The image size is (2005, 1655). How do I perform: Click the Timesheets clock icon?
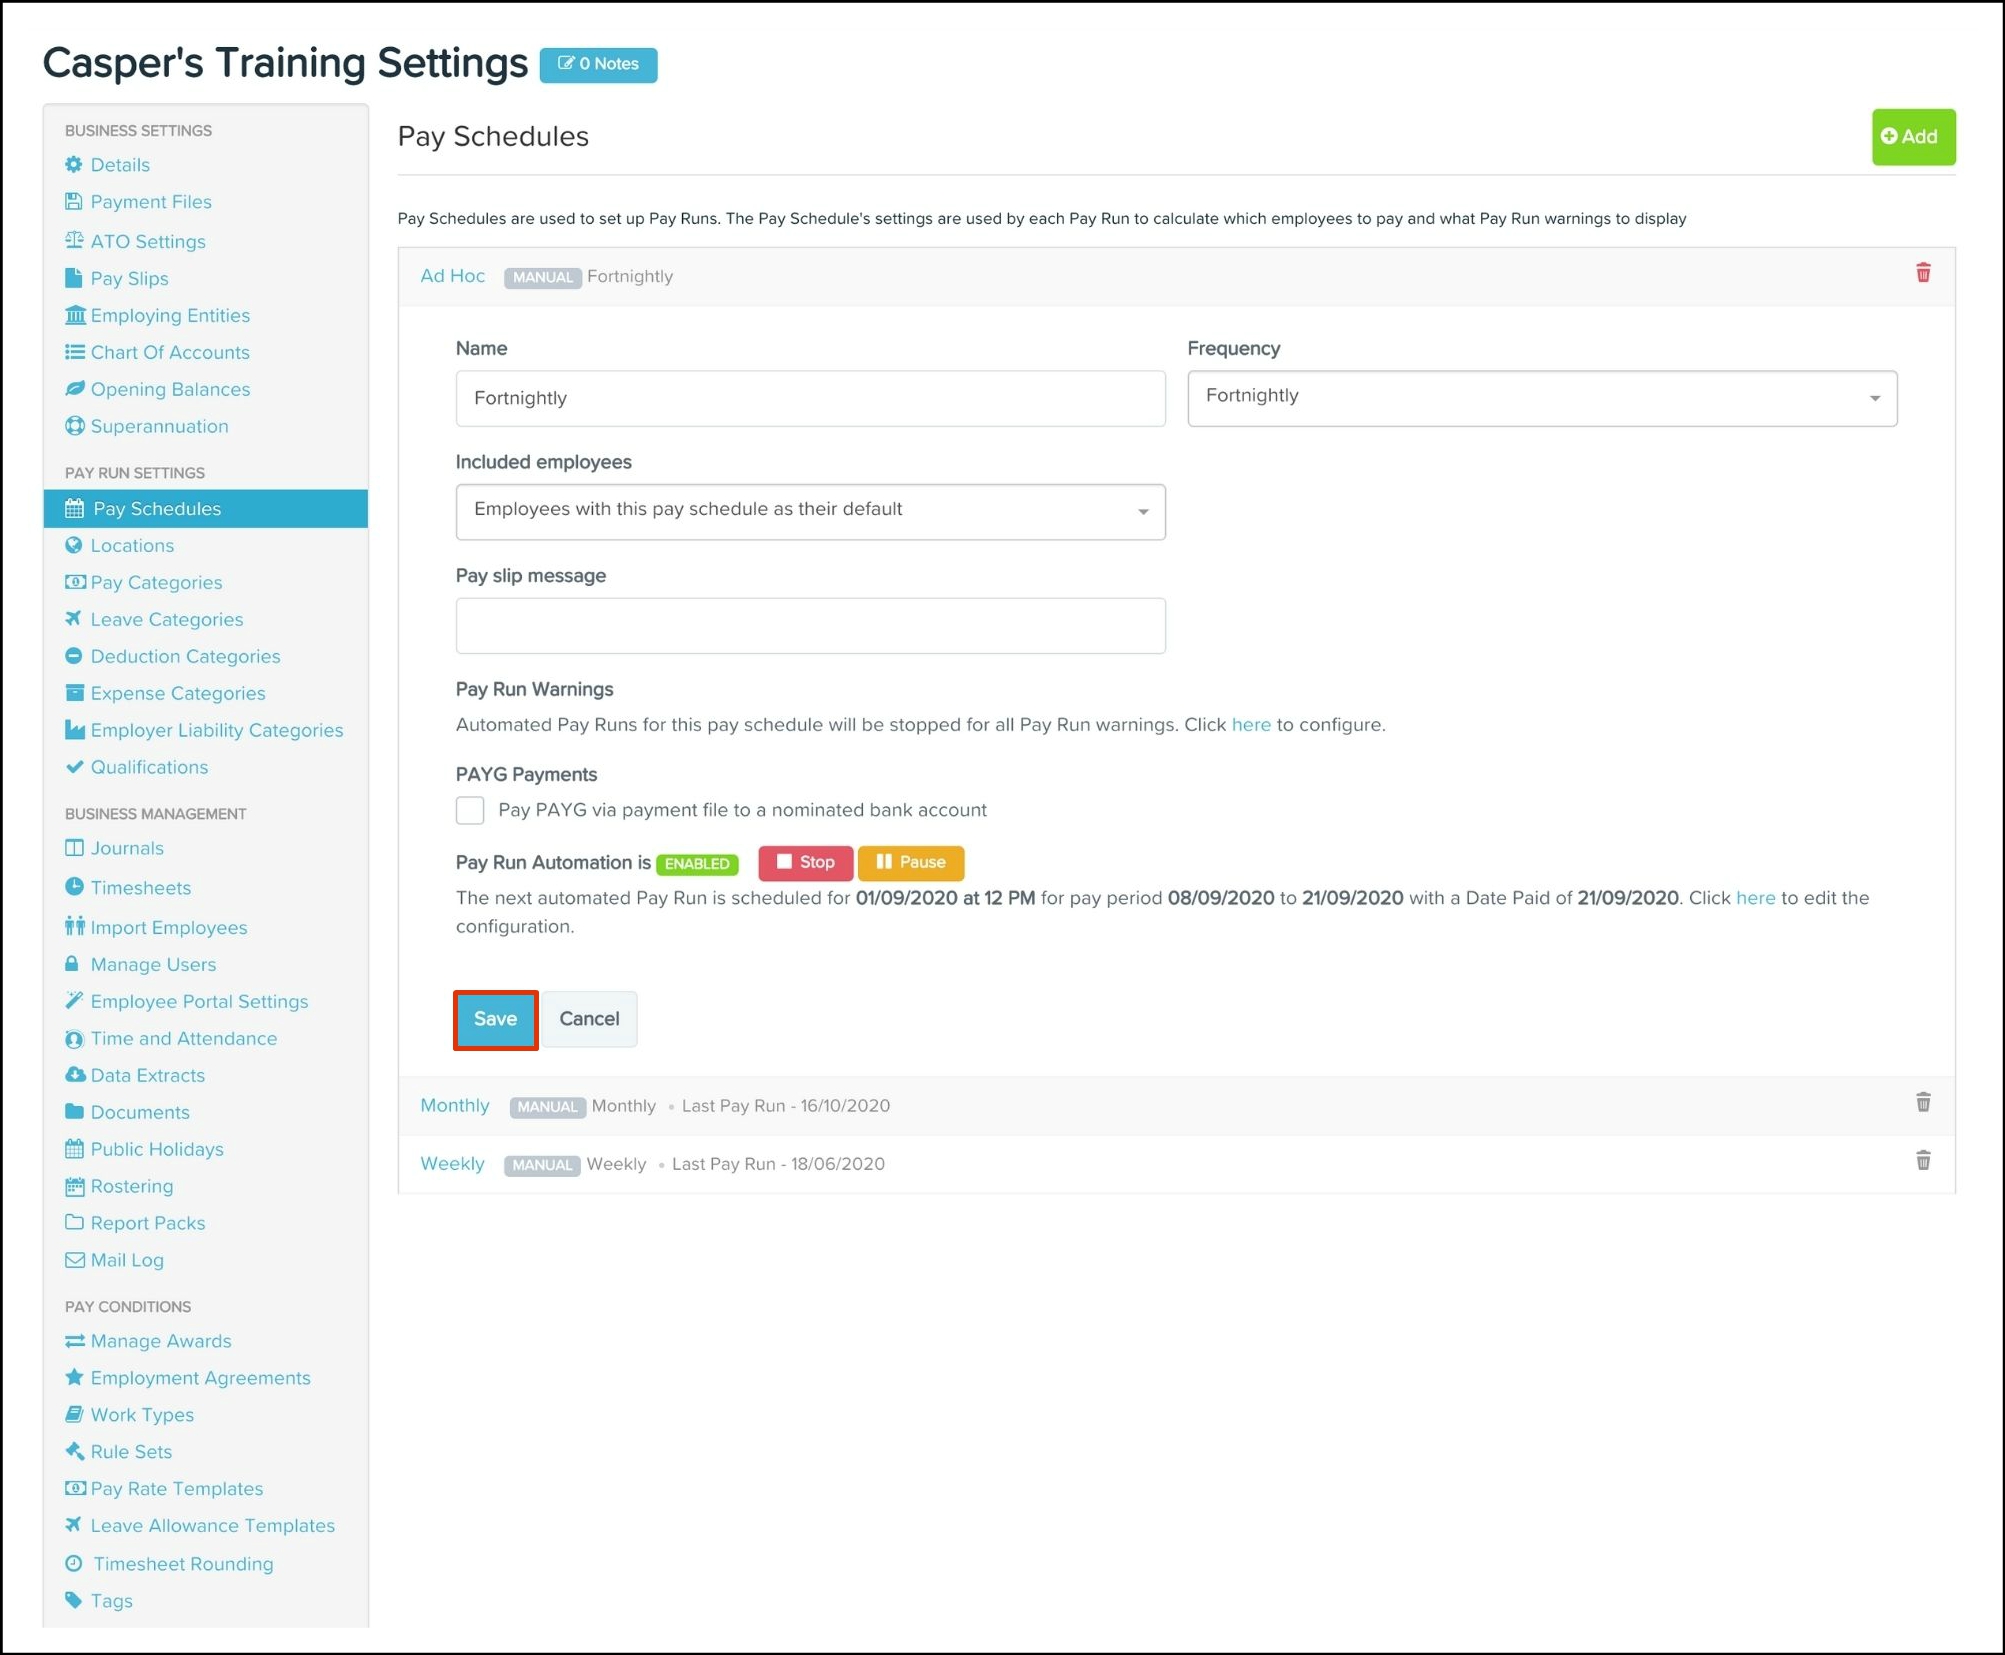74,887
